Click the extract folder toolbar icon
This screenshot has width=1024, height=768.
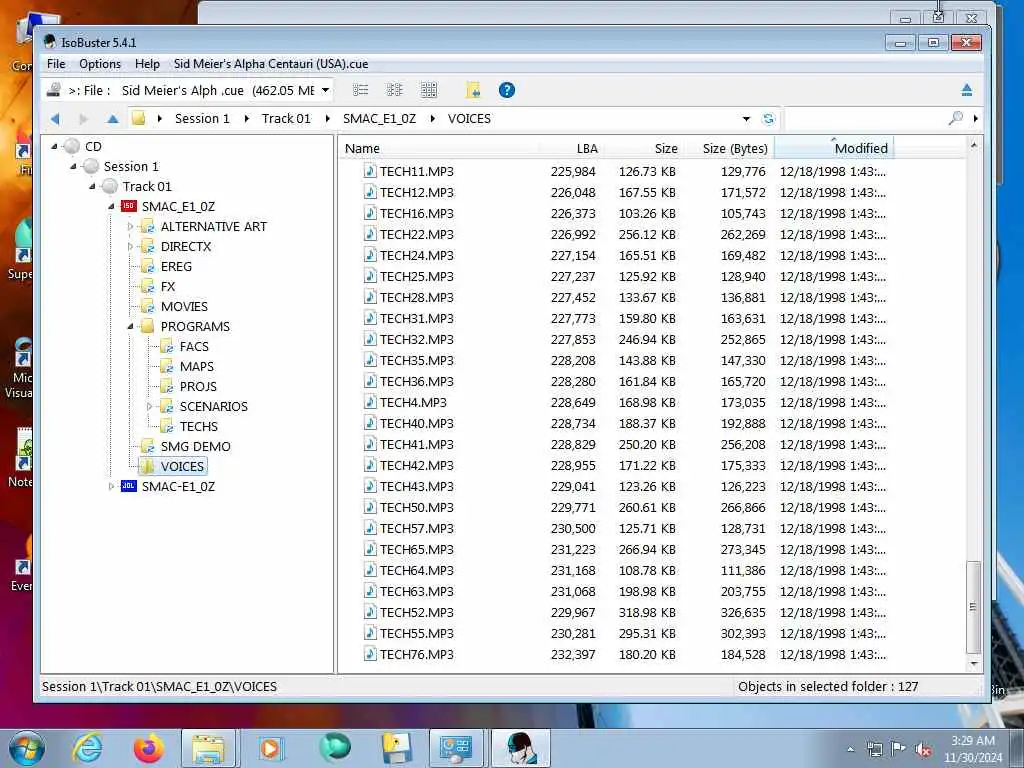[x=473, y=90]
